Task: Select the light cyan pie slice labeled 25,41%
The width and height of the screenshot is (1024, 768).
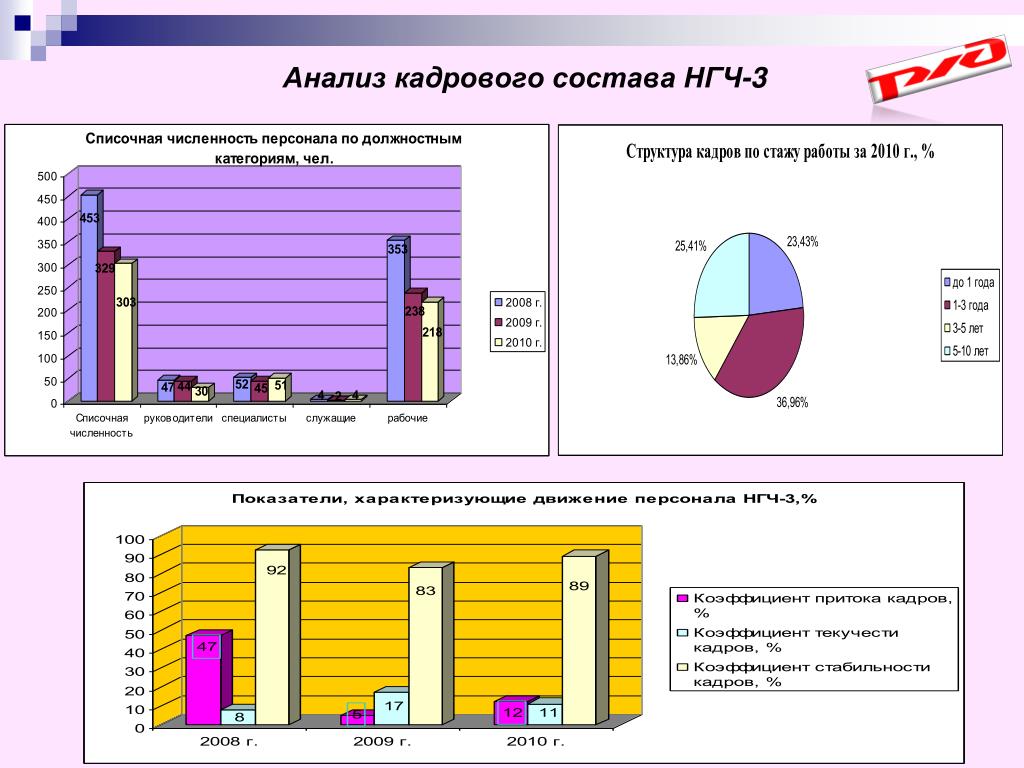Action: 724,278
